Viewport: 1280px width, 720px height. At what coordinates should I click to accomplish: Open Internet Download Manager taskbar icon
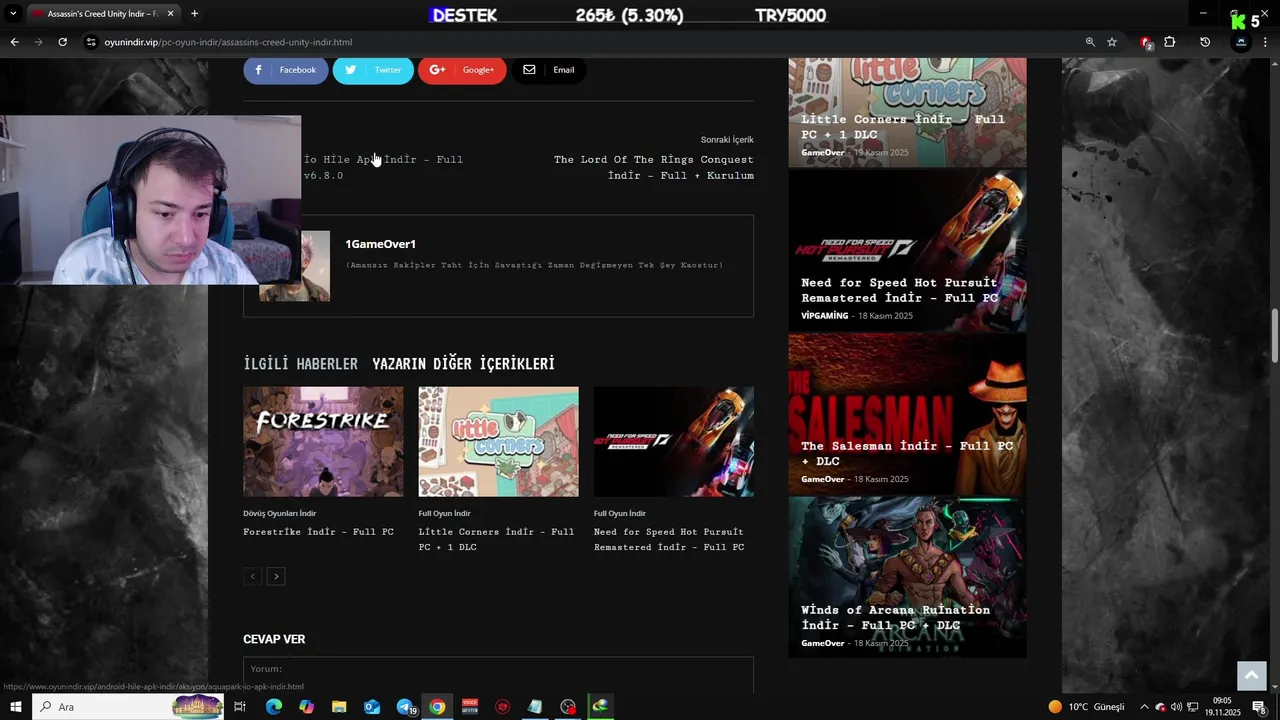click(x=600, y=707)
